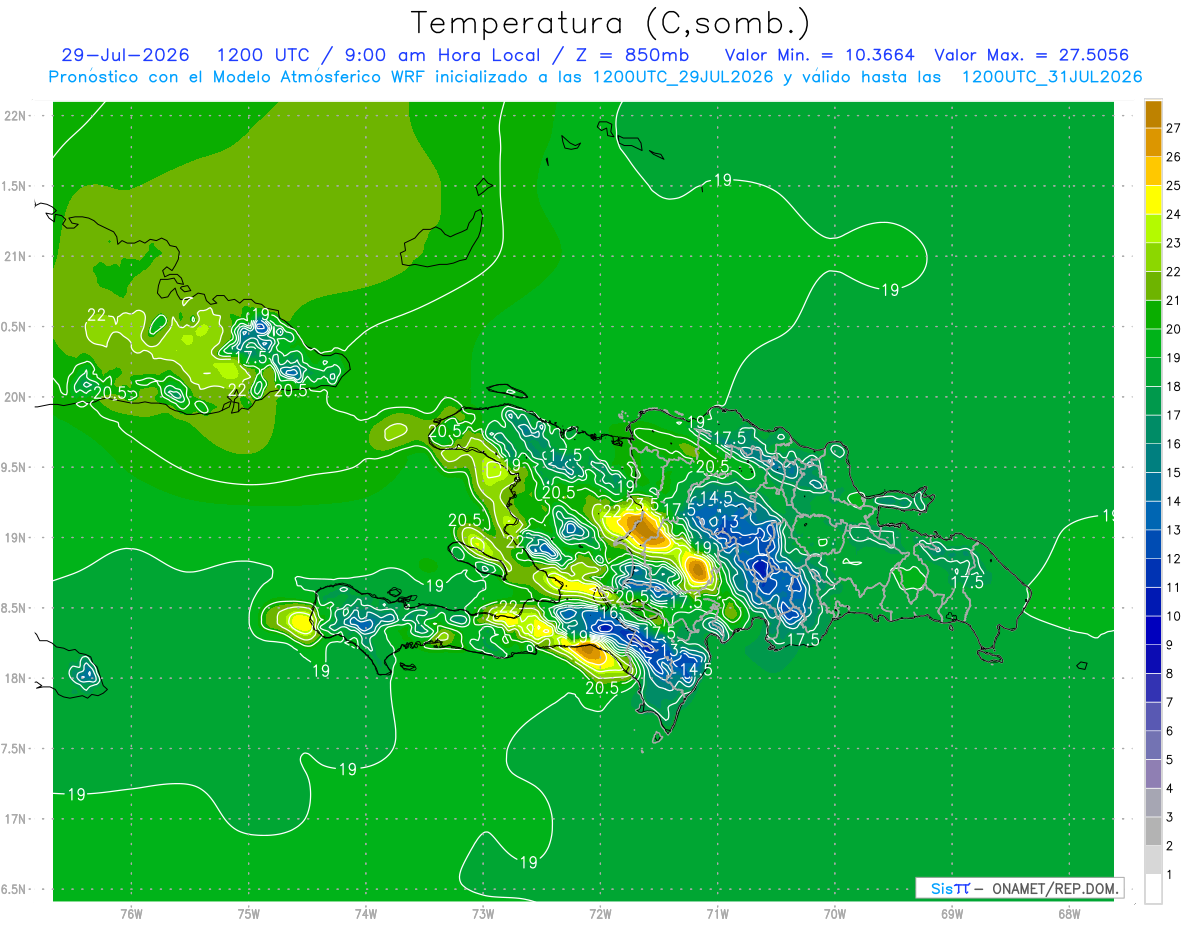
Task: Click the colorbar swatch between 9 and 10
Action: (x=1153, y=631)
